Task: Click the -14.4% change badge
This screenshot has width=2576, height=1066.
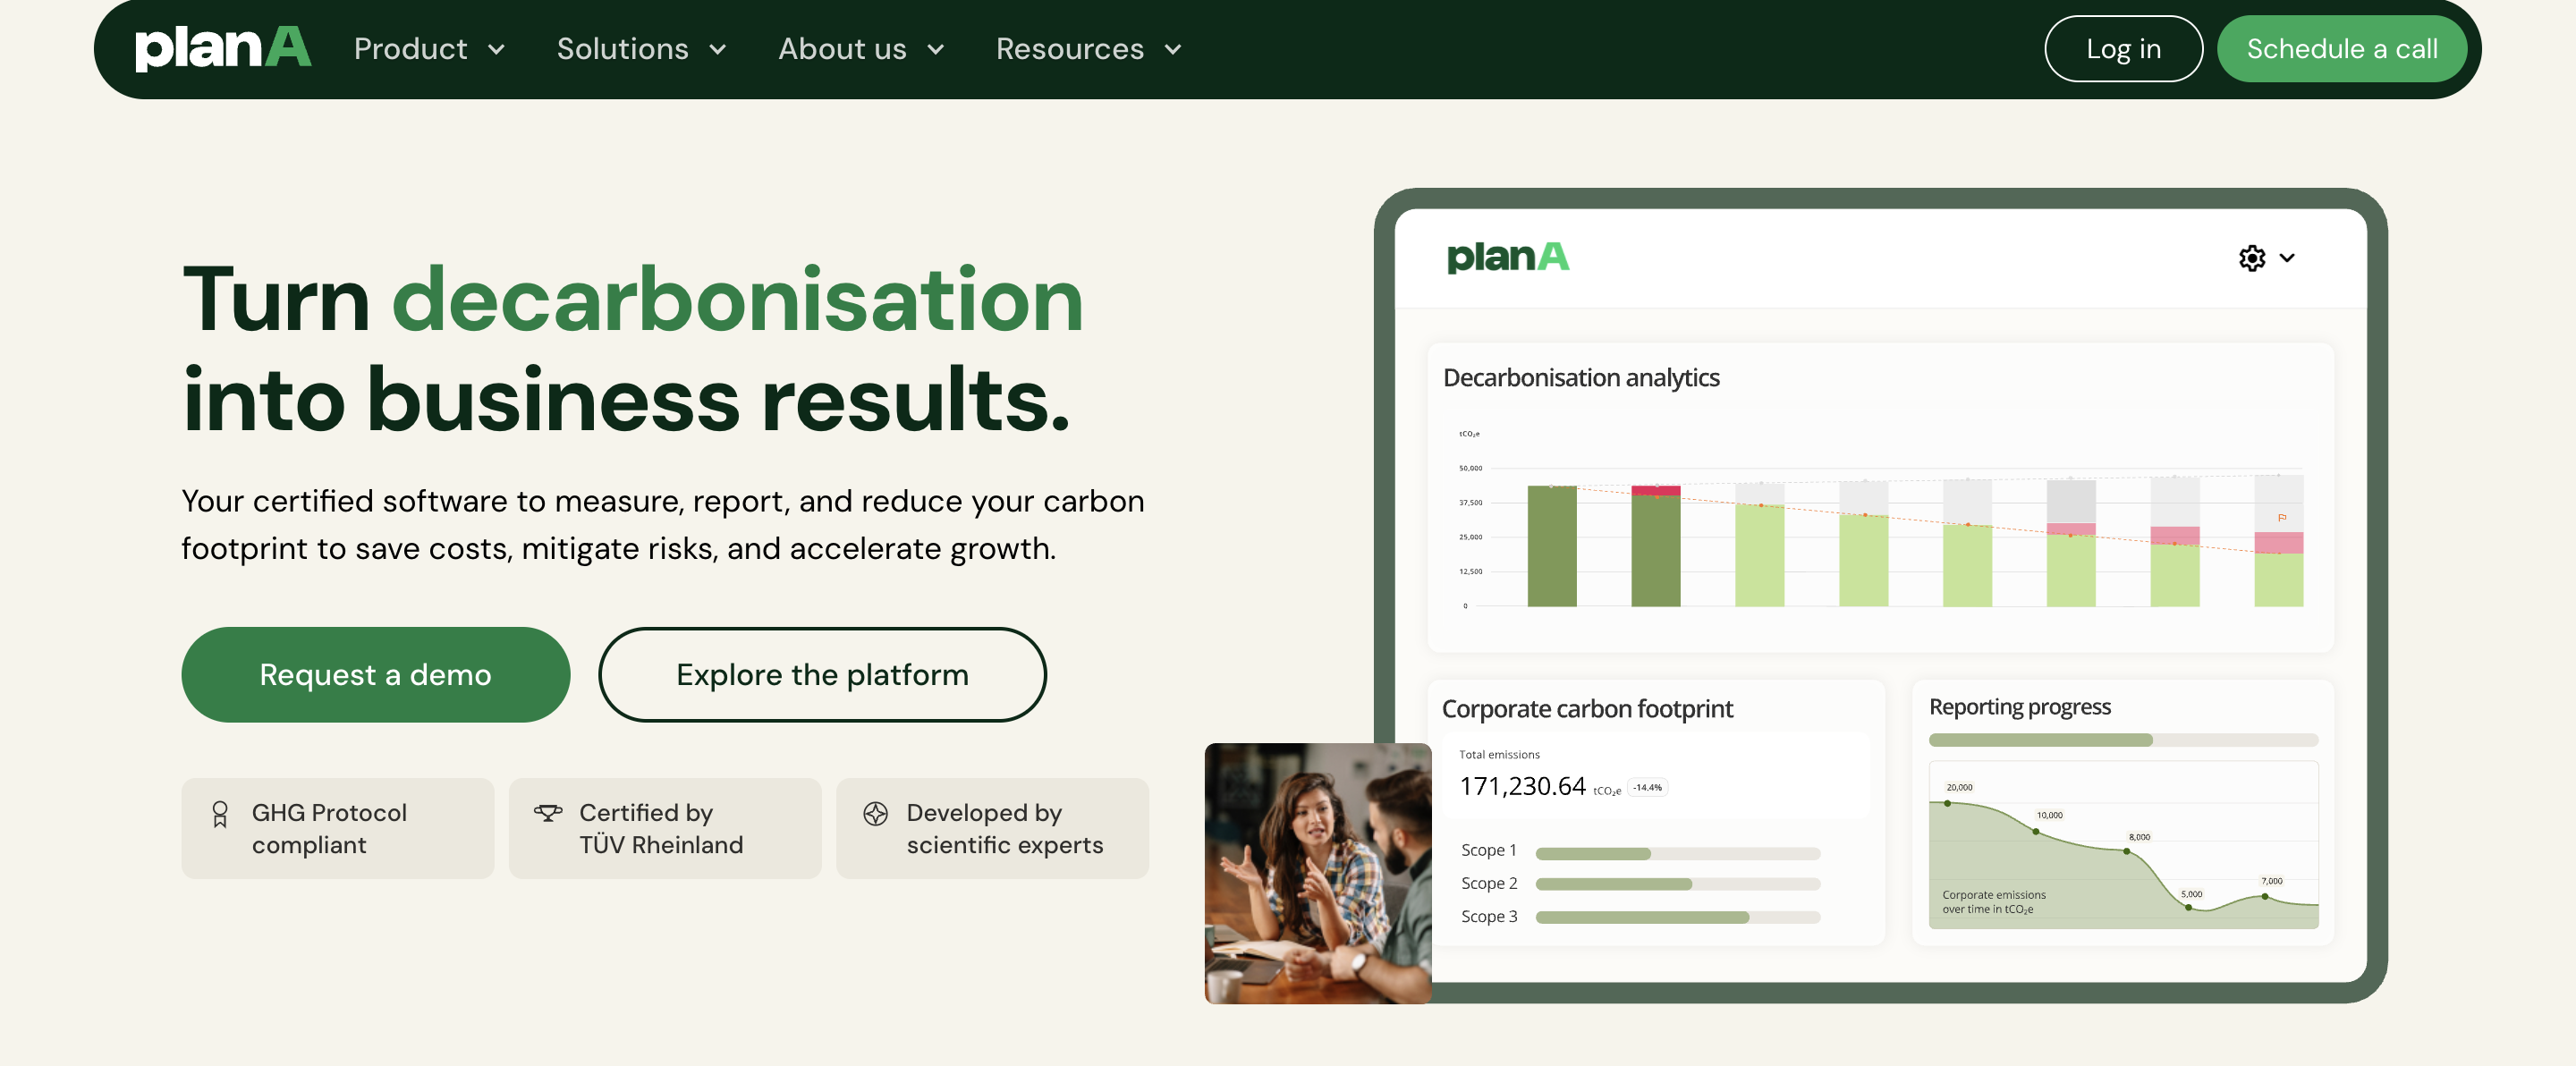Action: point(1647,788)
